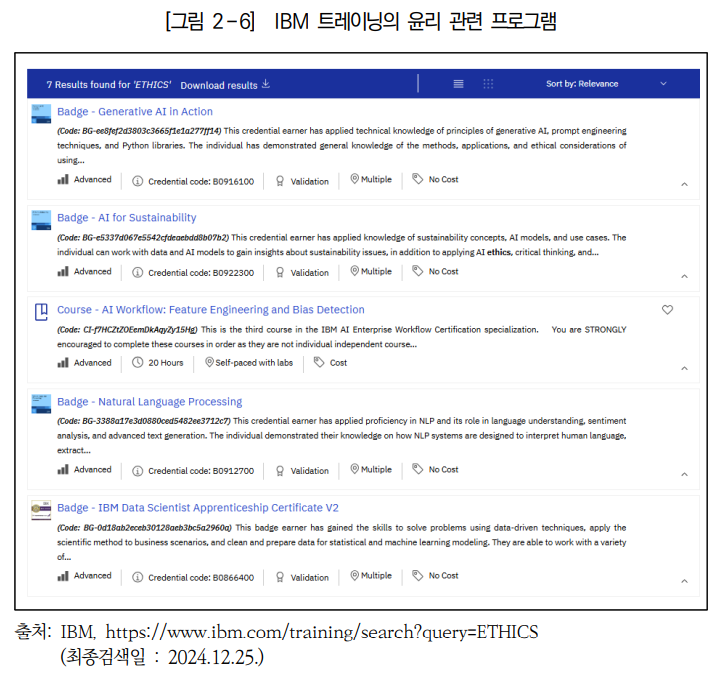
Task: Click 'Credential code: B0922300' text
Action: 201,273
